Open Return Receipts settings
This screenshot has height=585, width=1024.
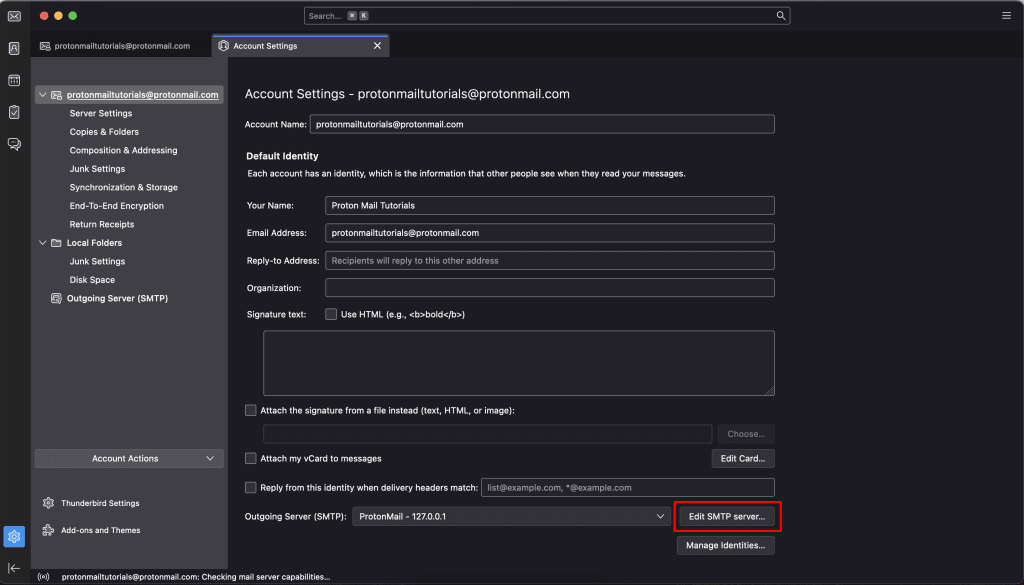coord(102,225)
